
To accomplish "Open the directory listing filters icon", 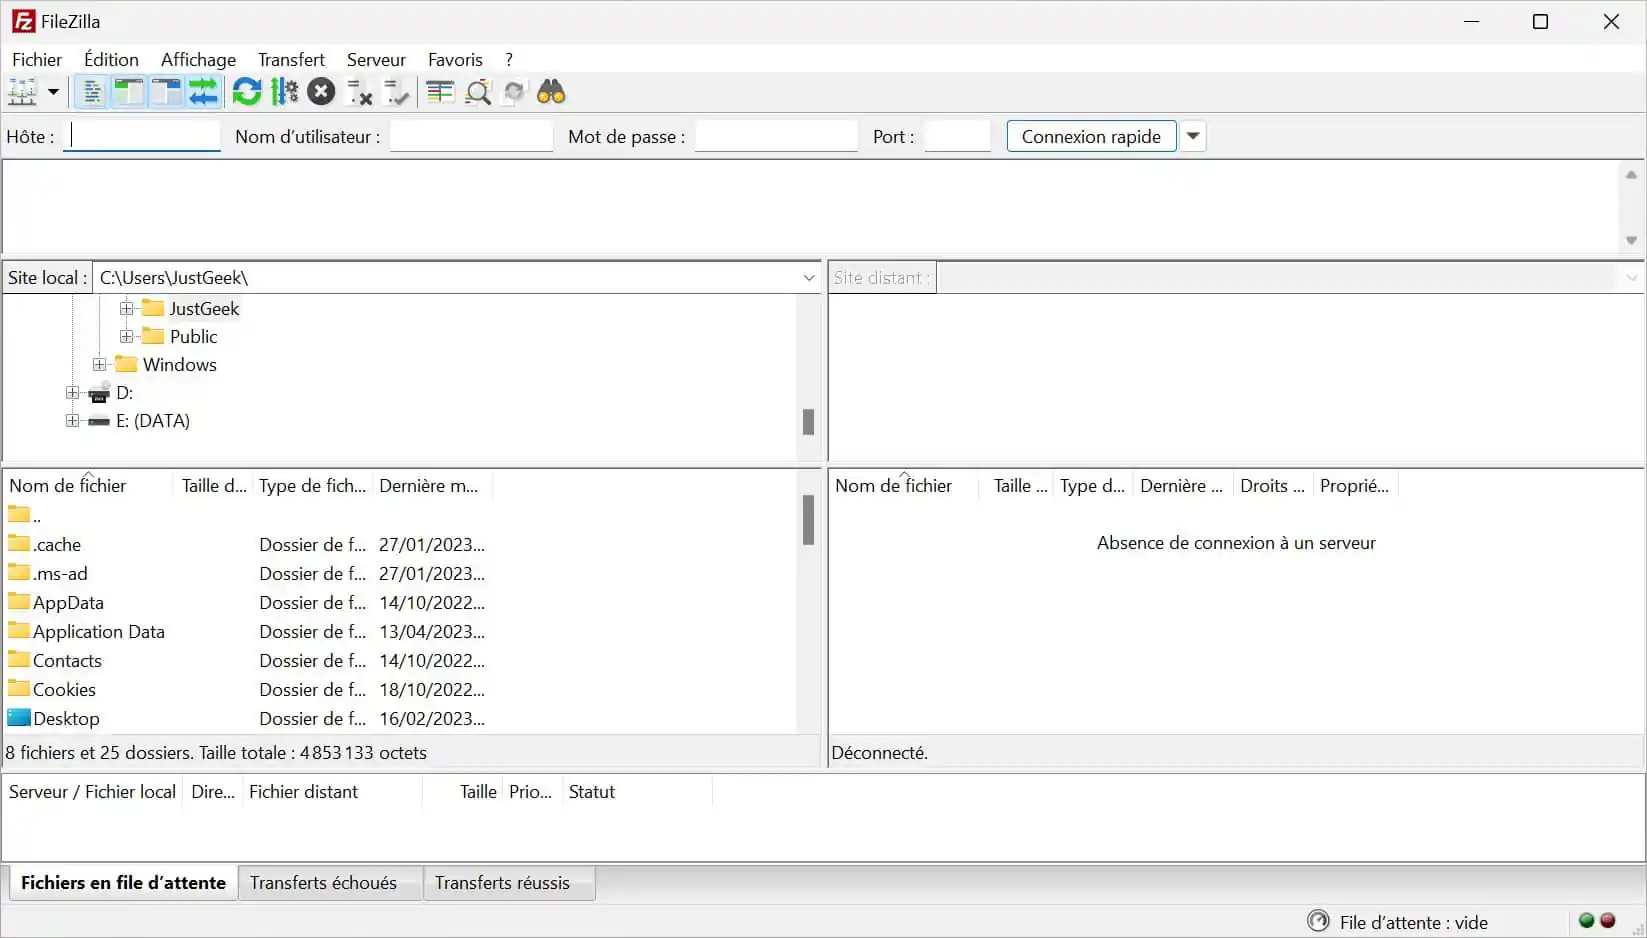I will (x=440, y=93).
